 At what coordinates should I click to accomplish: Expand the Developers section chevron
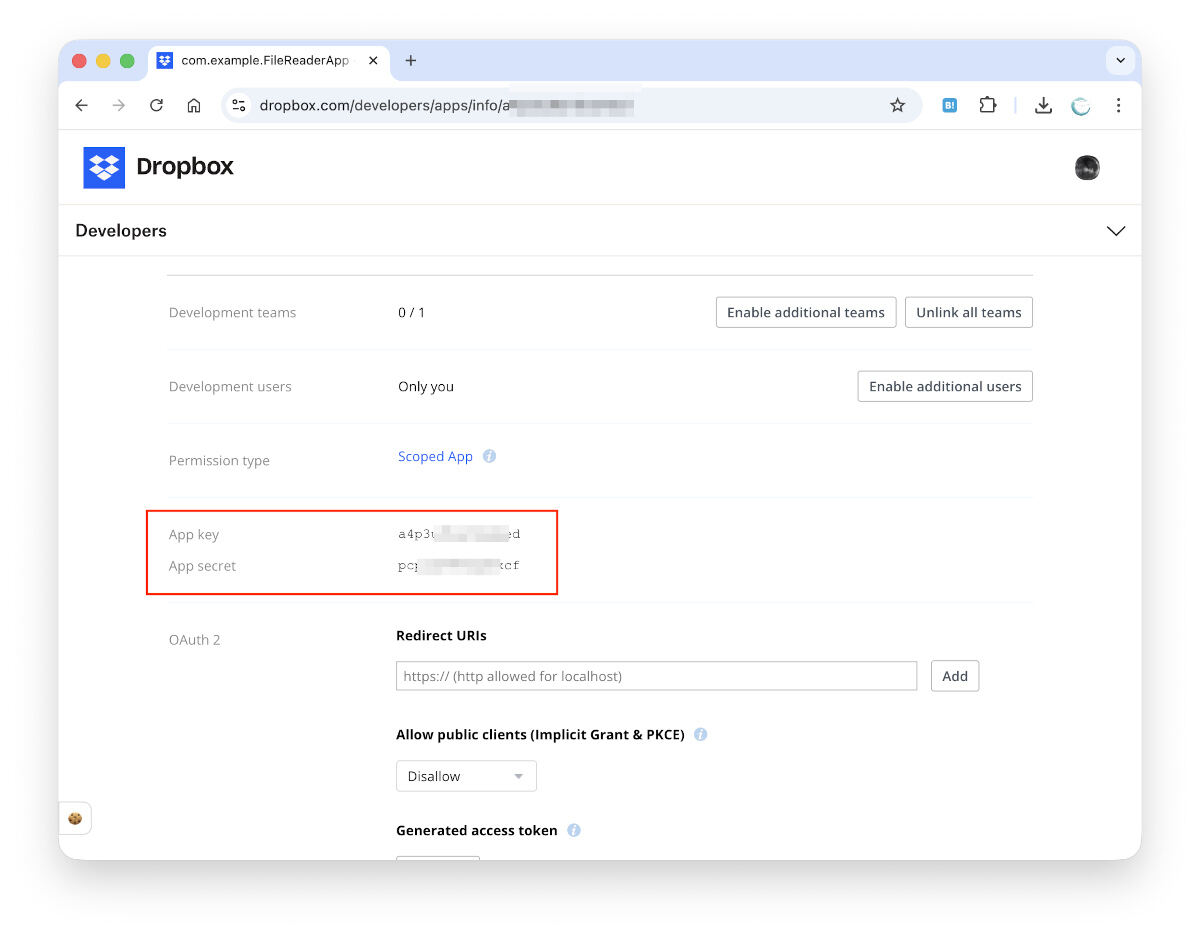click(1116, 231)
